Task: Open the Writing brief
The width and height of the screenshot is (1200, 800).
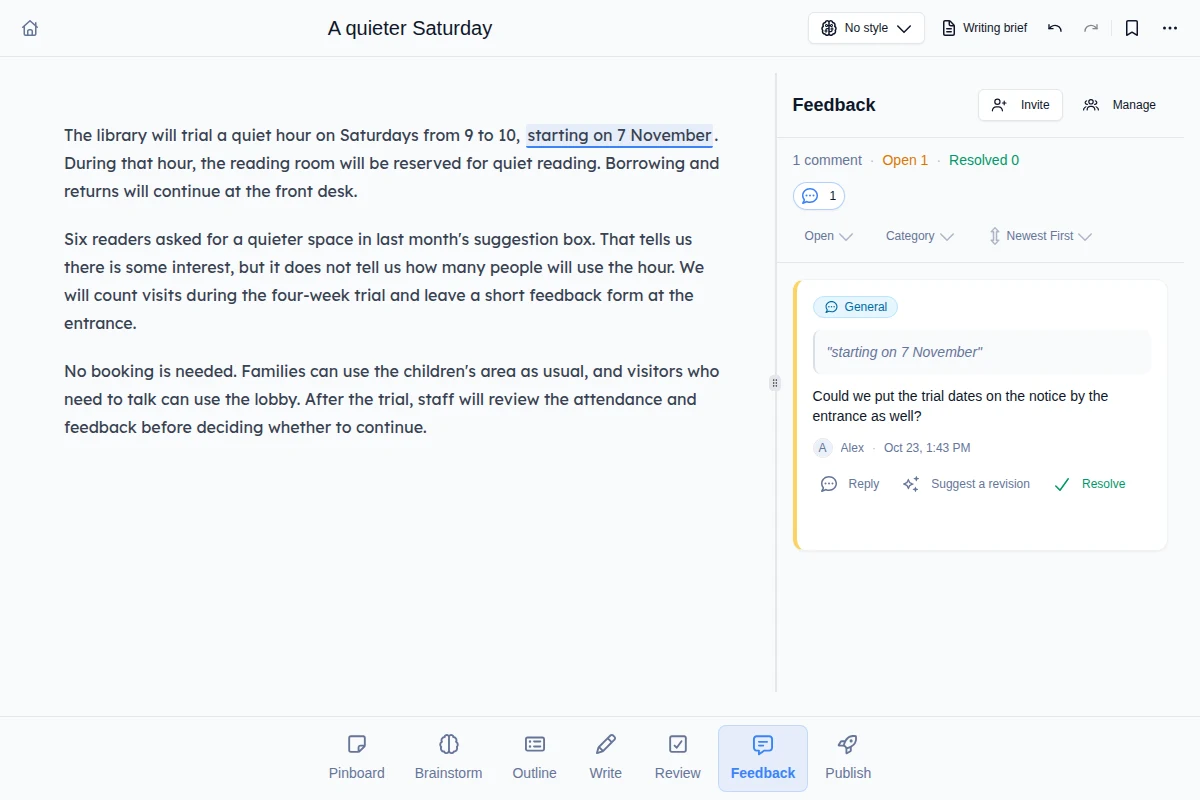Action: pos(985,28)
